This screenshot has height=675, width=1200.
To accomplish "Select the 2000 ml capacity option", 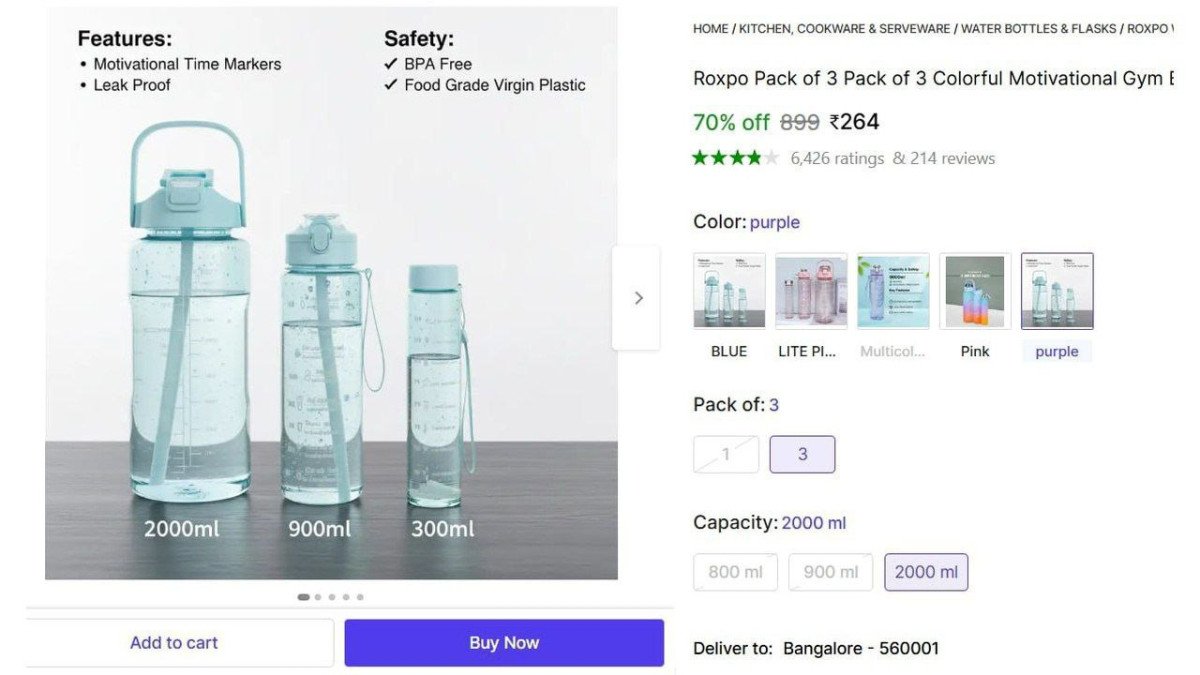I will (926, 571).
